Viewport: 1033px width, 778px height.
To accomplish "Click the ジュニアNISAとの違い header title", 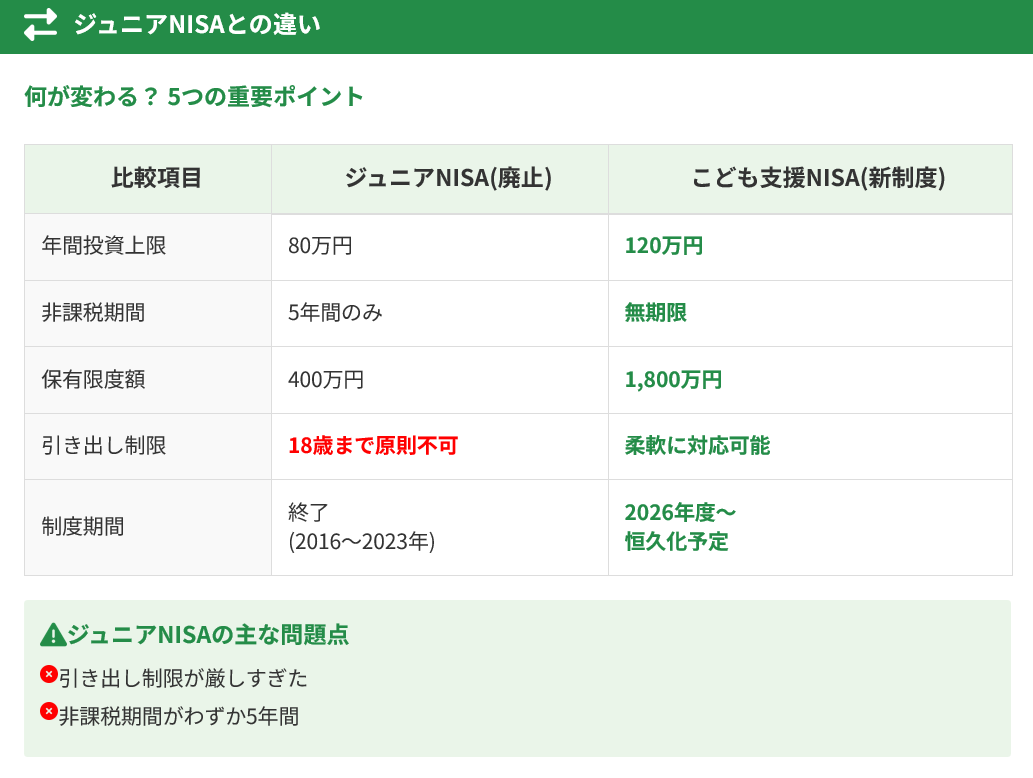I will coord(197,25).
